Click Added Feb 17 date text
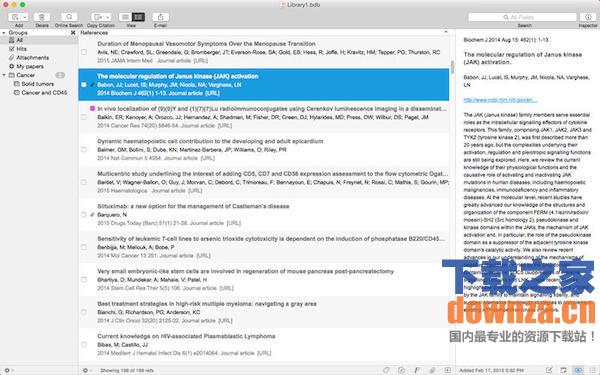Image resolution: width=600 pixels, height=375 pixels. pyautogui.click(x=492, y=370)
